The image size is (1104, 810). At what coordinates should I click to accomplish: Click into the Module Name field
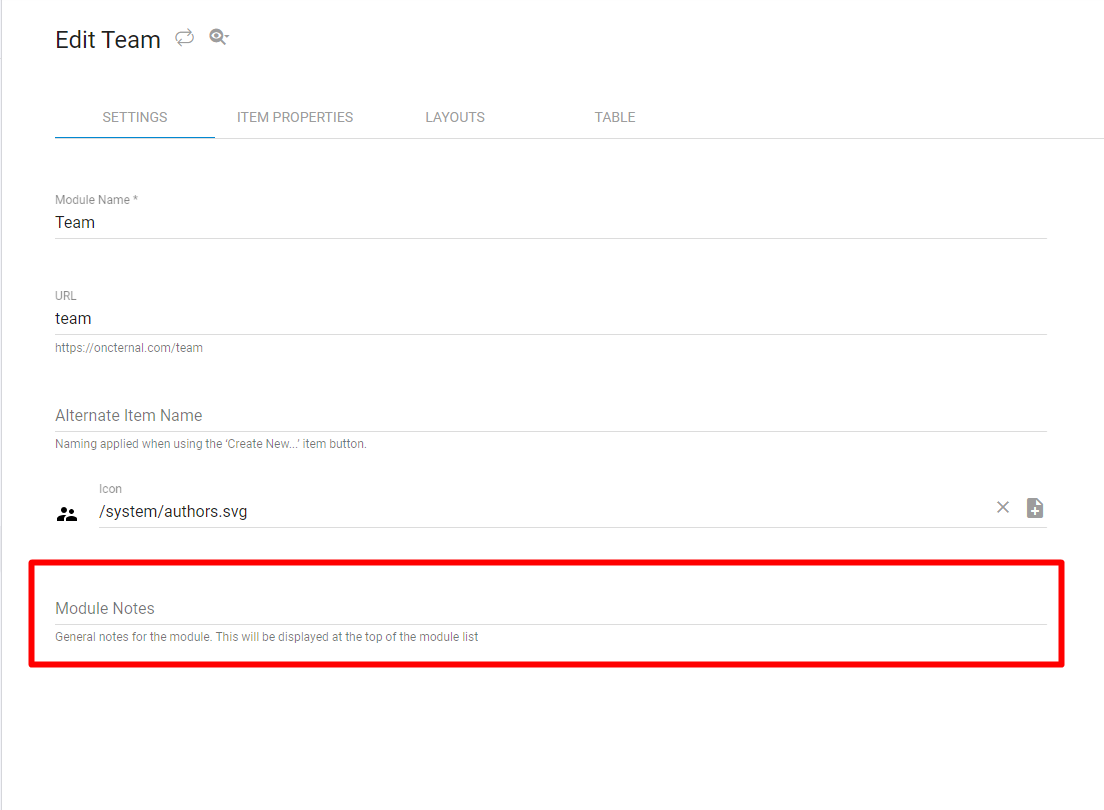pos(550,223)
